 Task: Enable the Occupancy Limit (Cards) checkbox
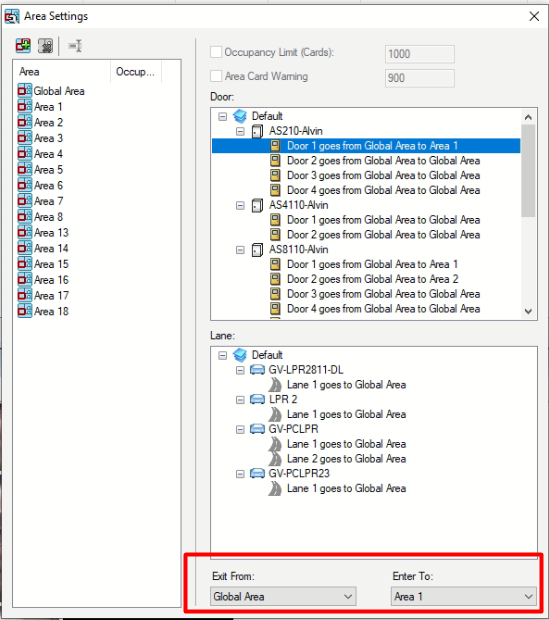tap(216, 52)
